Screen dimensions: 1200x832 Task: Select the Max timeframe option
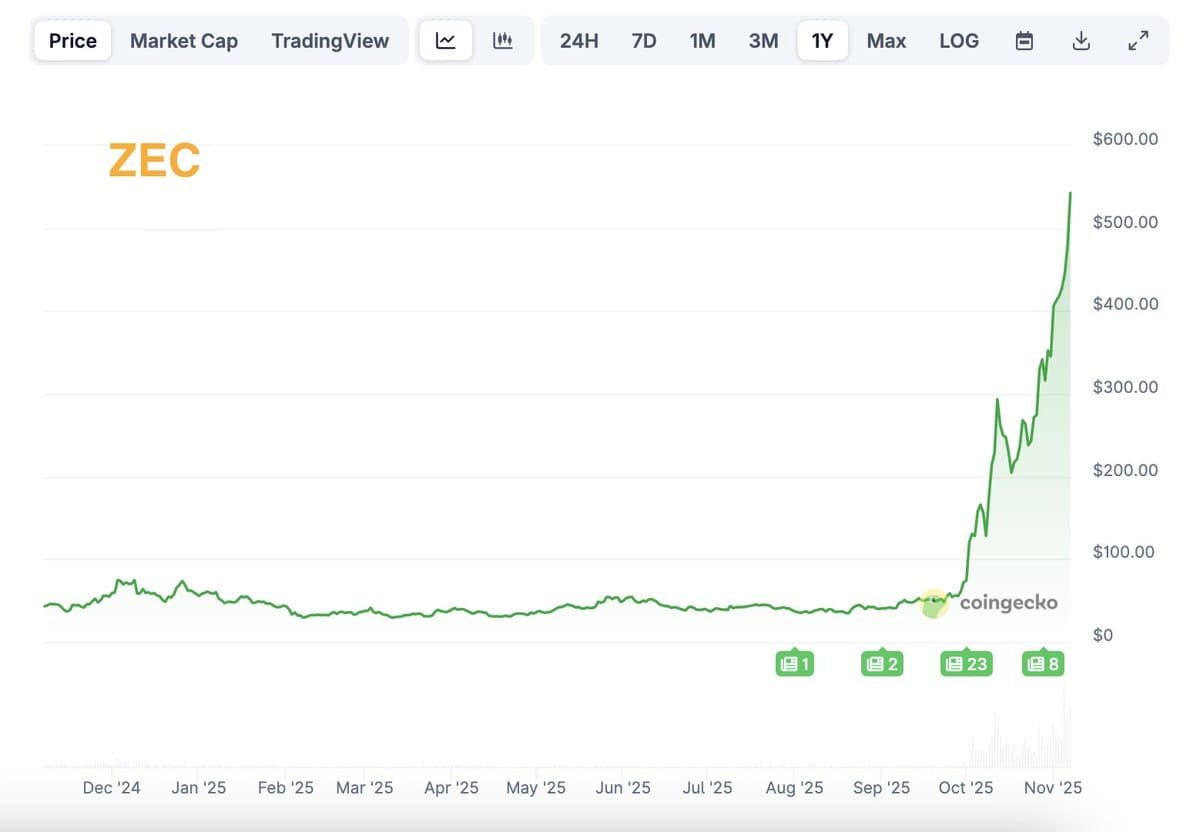click(x=886, y=40)
